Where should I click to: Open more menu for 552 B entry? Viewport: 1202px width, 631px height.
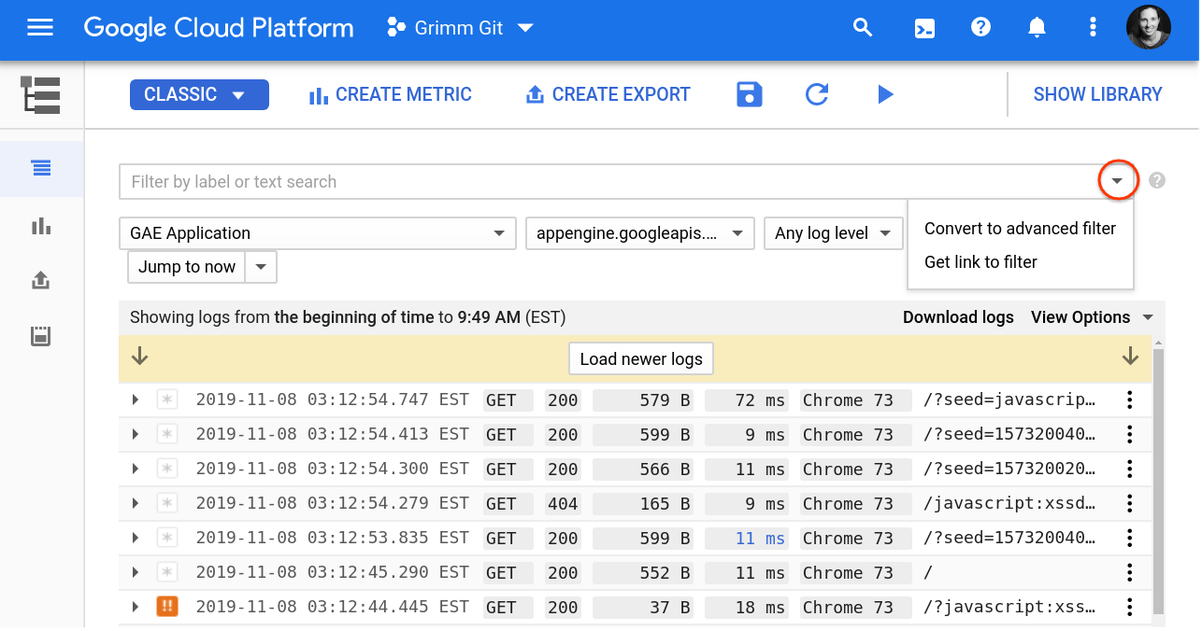coord(1129,573)
